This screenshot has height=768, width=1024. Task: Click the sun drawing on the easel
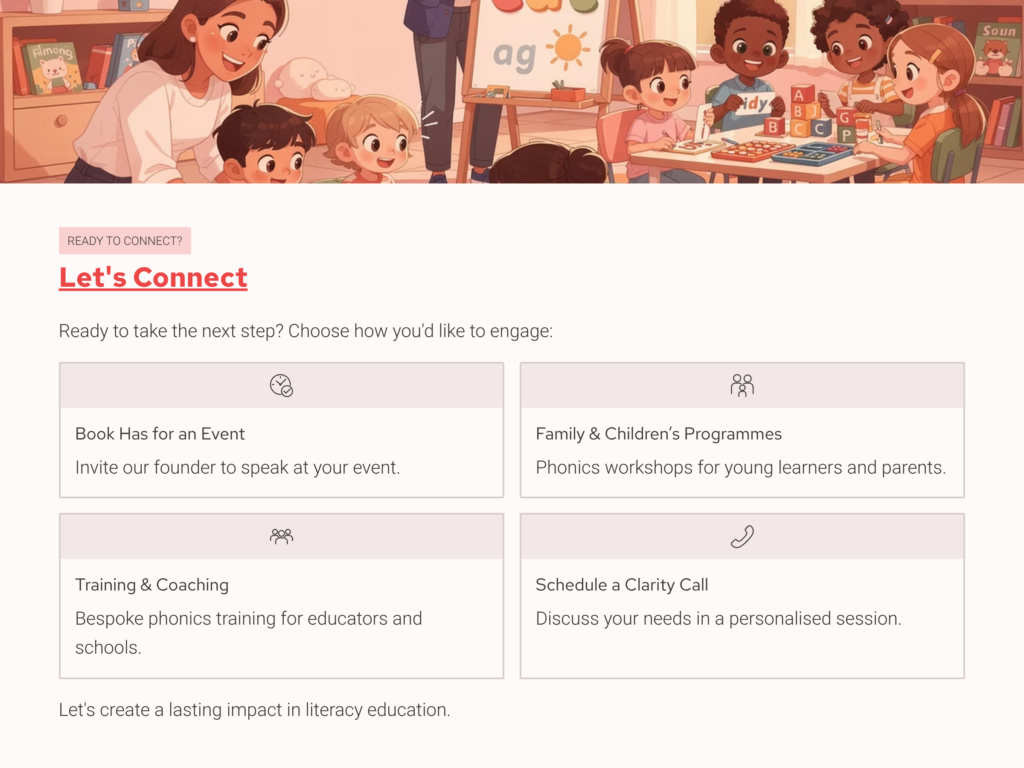click(x=570, y=47)
